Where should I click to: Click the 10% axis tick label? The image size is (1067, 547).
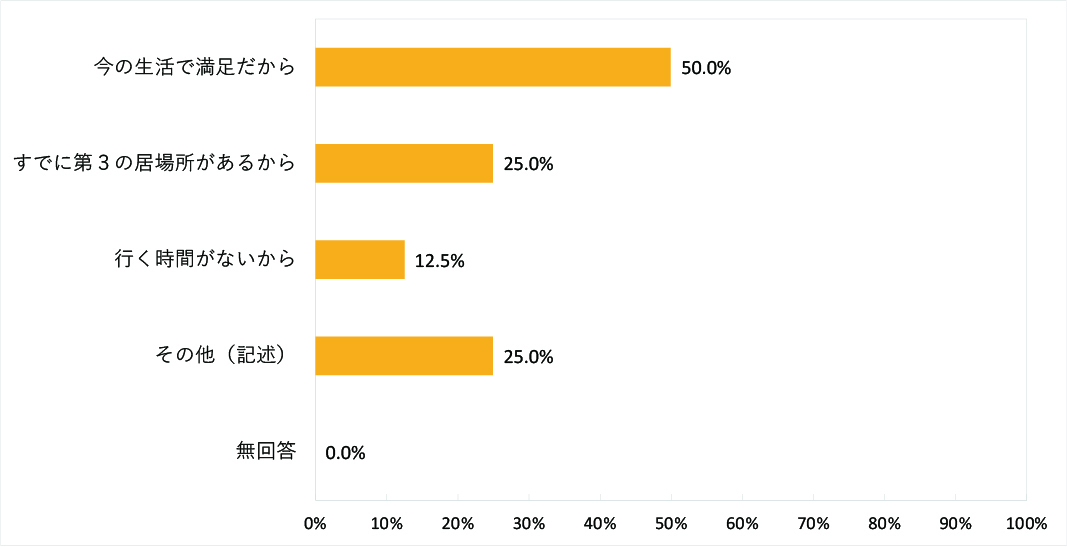pos(386,524)
